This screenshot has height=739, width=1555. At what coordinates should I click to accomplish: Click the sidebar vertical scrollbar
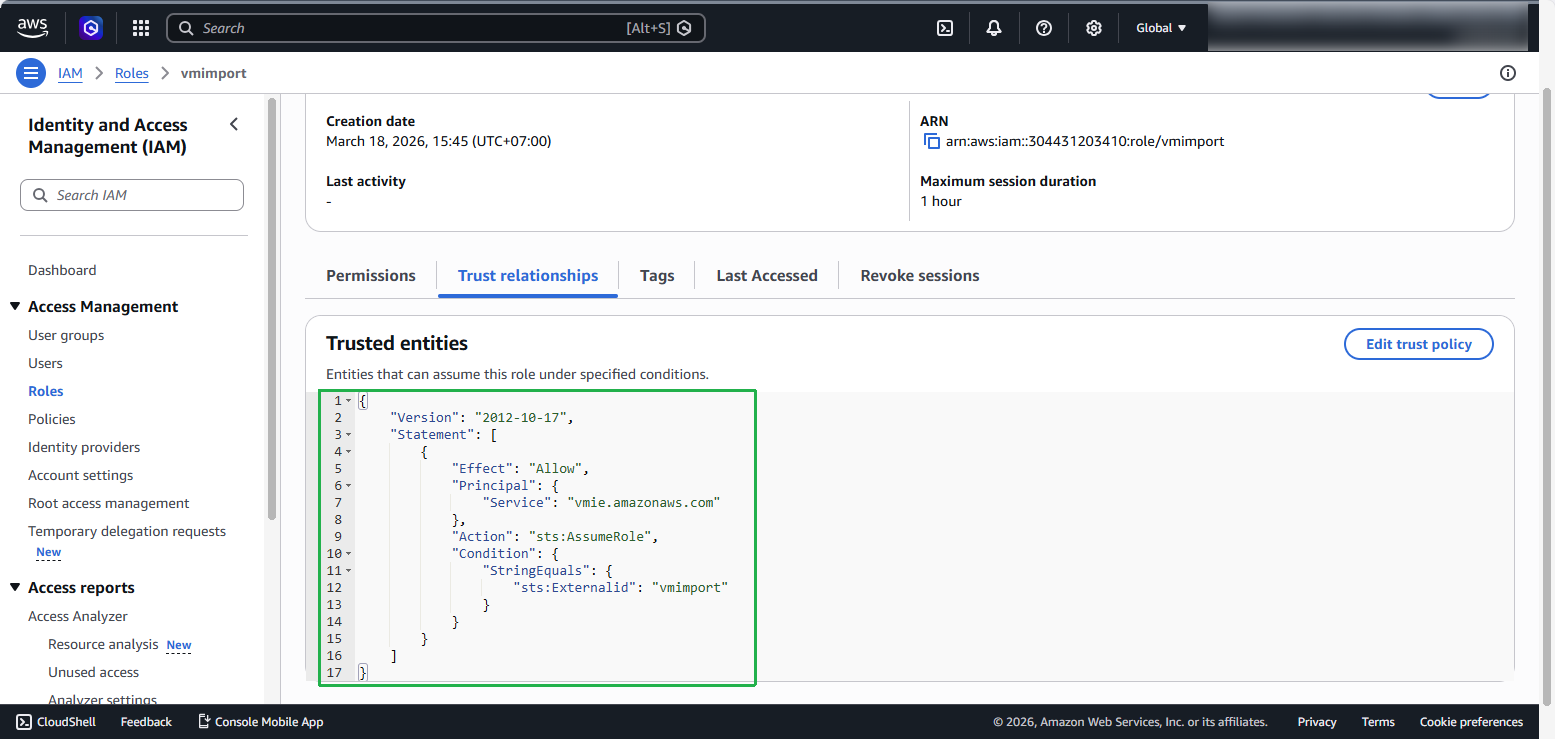pos(272,308)
